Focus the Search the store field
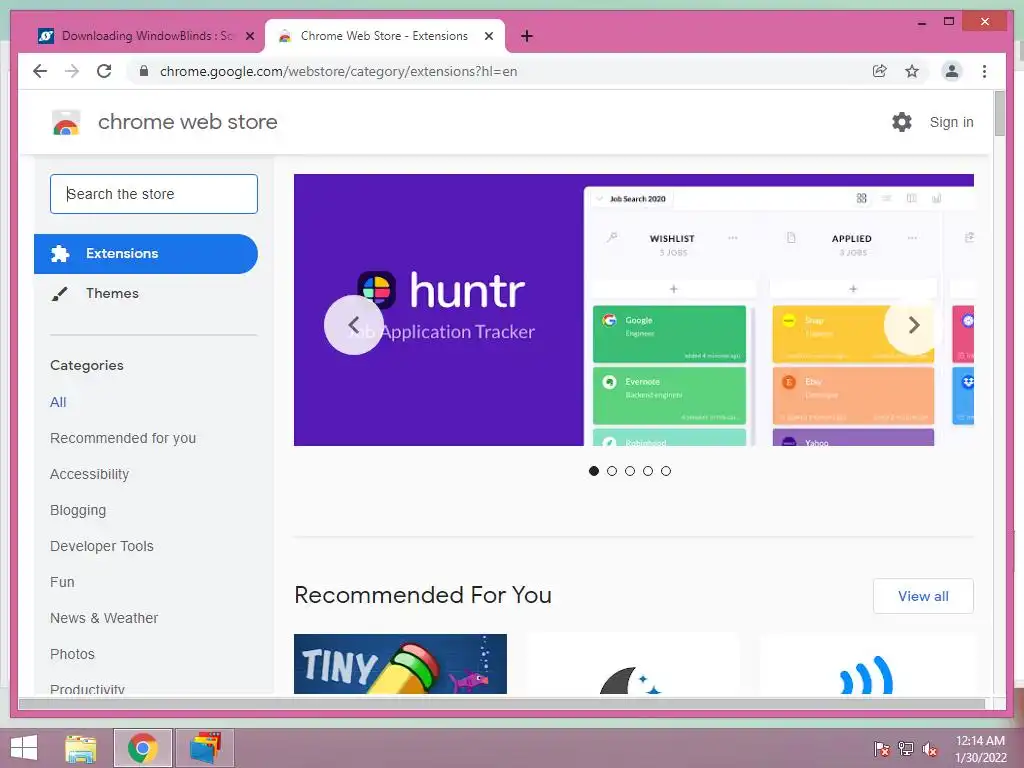The width and height of the screenshot is (1024, 768). [154, 194]
